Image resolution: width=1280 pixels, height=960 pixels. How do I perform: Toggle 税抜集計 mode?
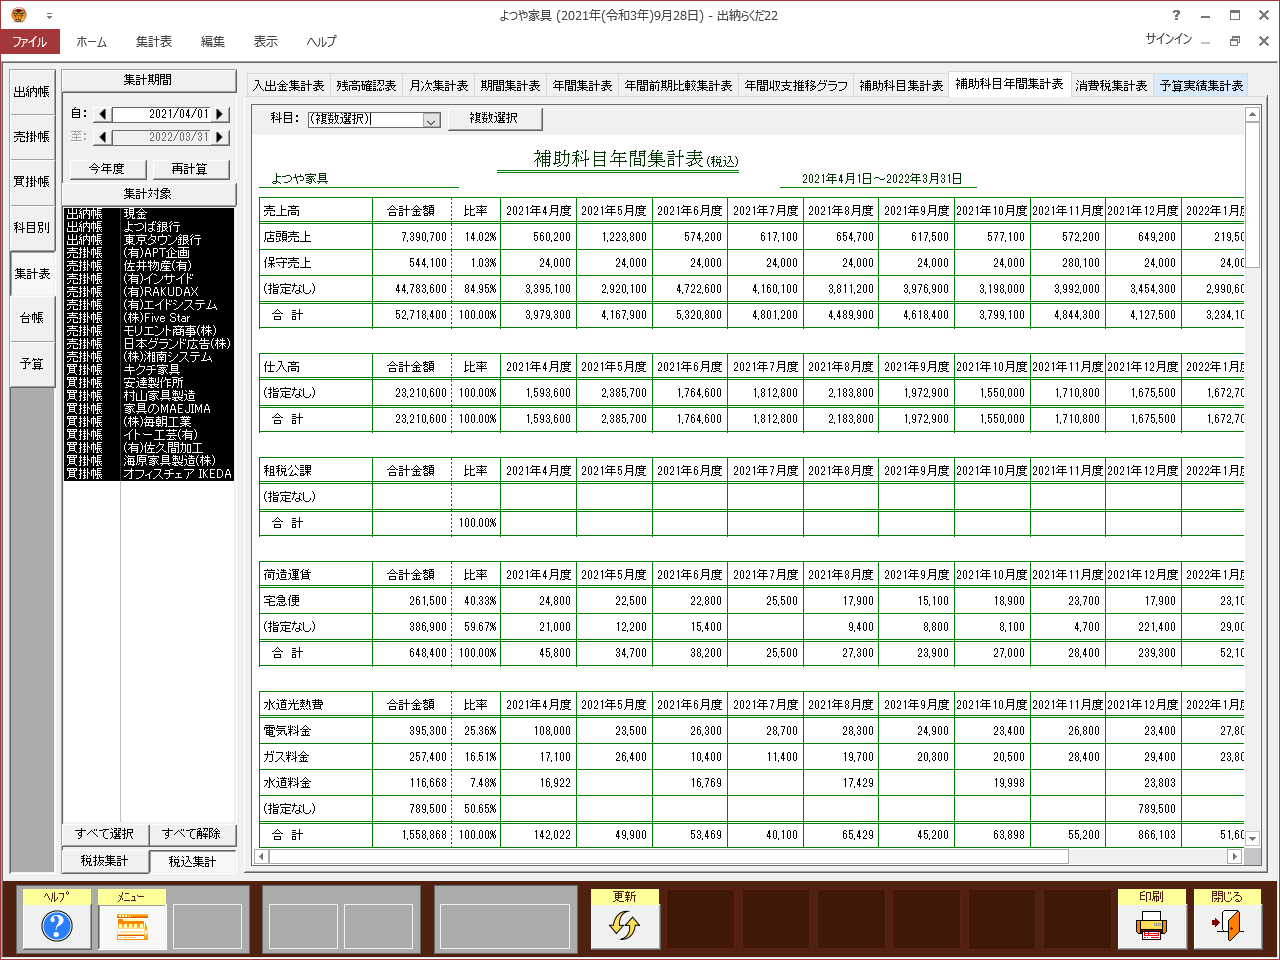(105, 861)
